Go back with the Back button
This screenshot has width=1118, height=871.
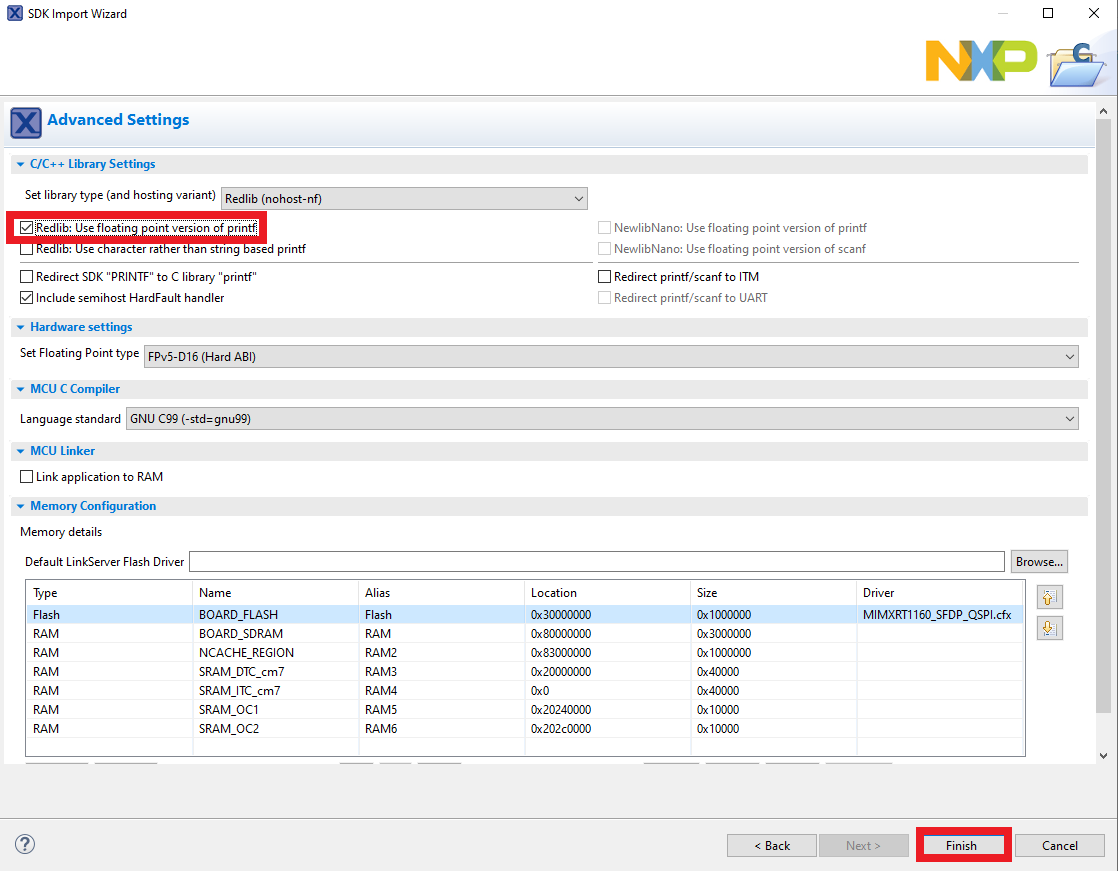[x=771, y=846]
